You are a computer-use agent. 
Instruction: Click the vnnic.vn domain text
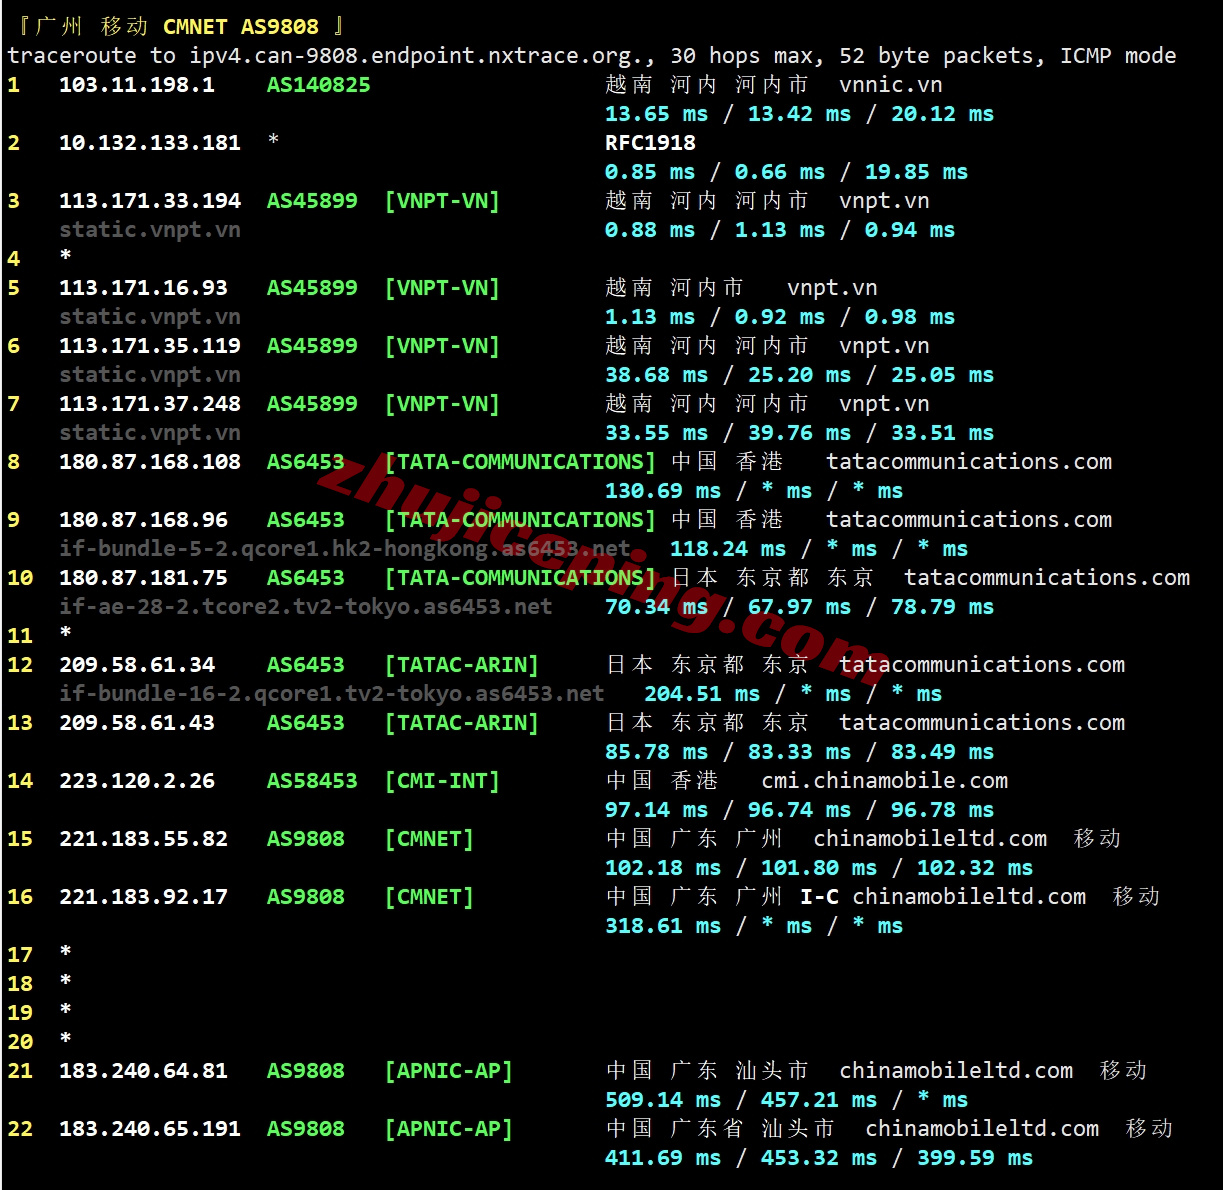[891, 85]
